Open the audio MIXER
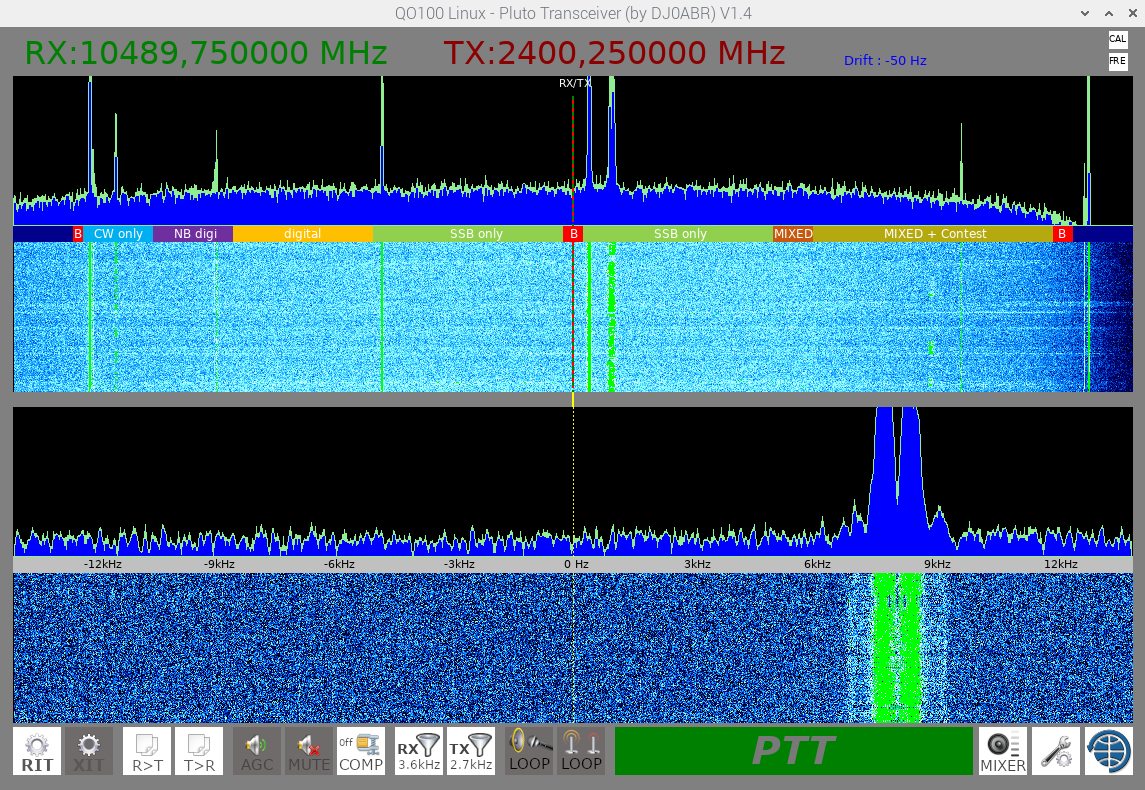This screenshot has width=1145, height=790. (x=1003, y=751)
